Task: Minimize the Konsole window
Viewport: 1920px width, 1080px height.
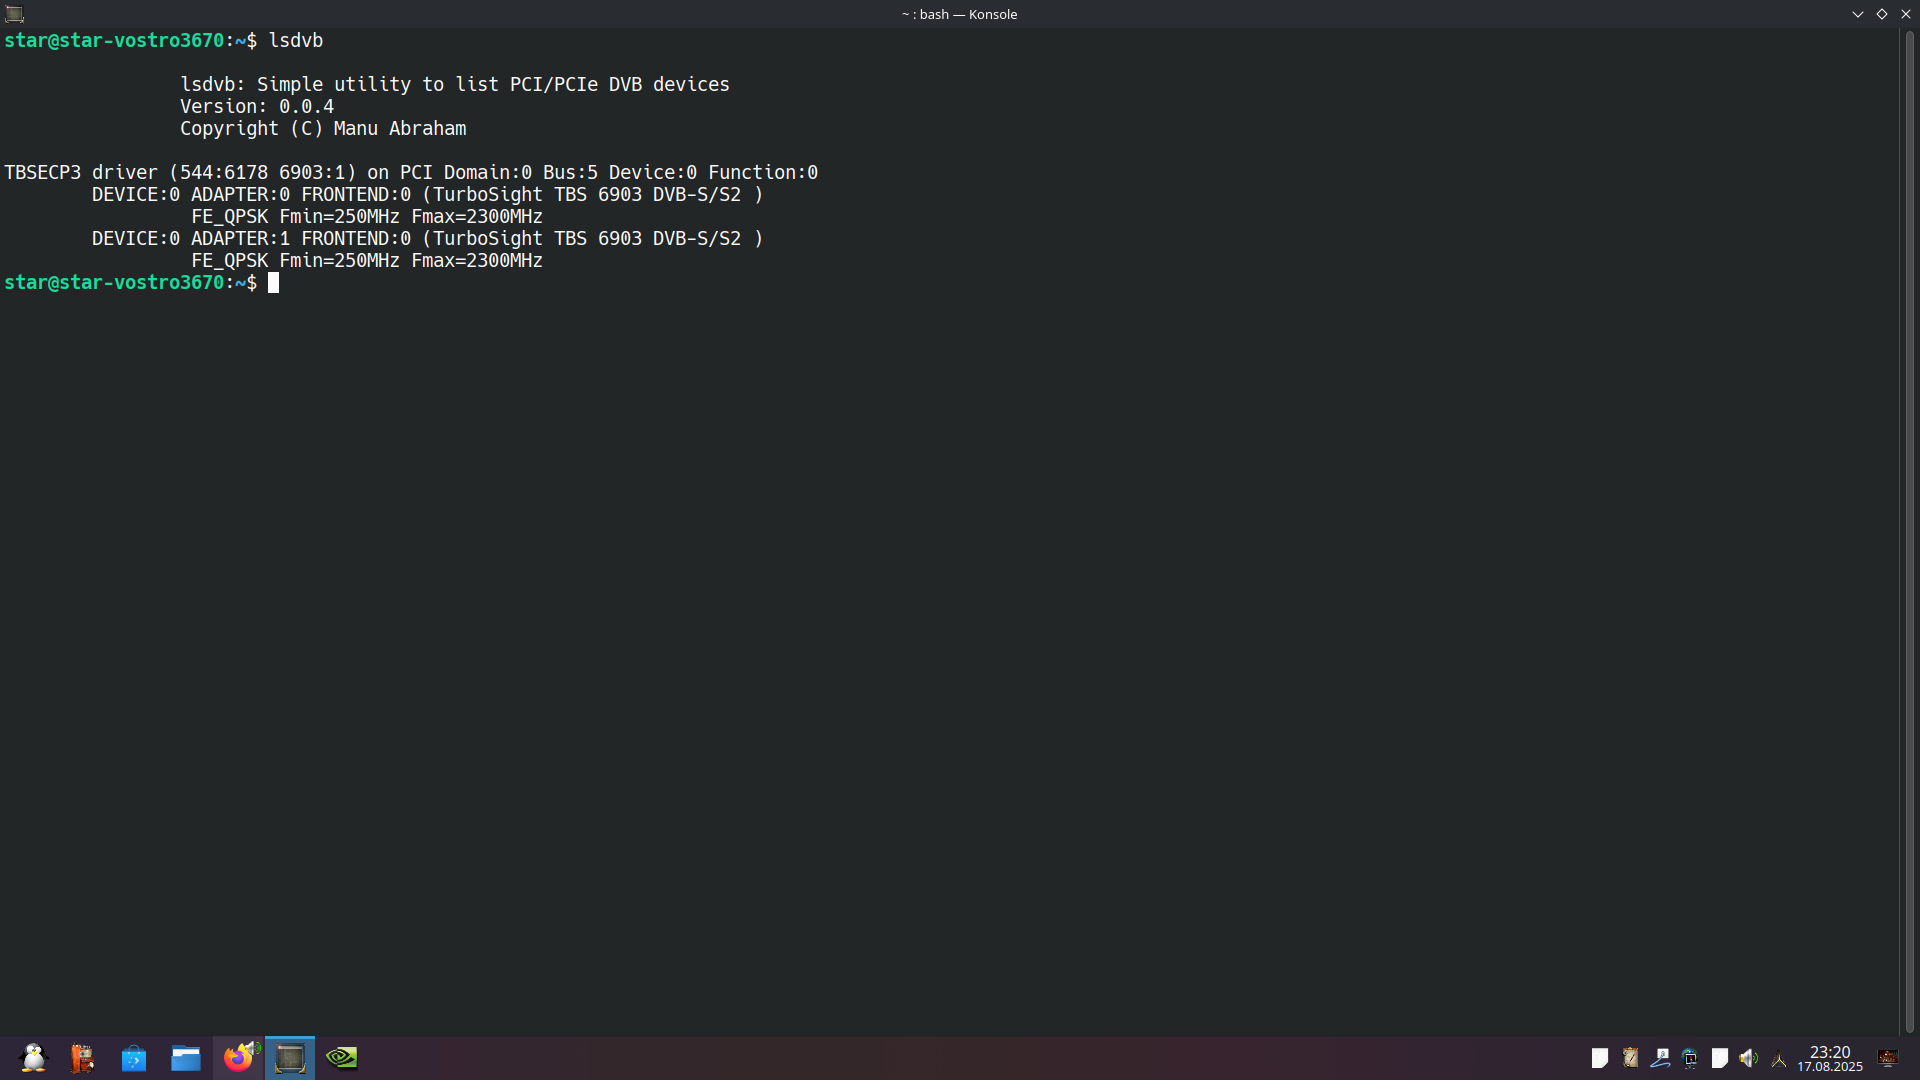Action: (1858, 14)
